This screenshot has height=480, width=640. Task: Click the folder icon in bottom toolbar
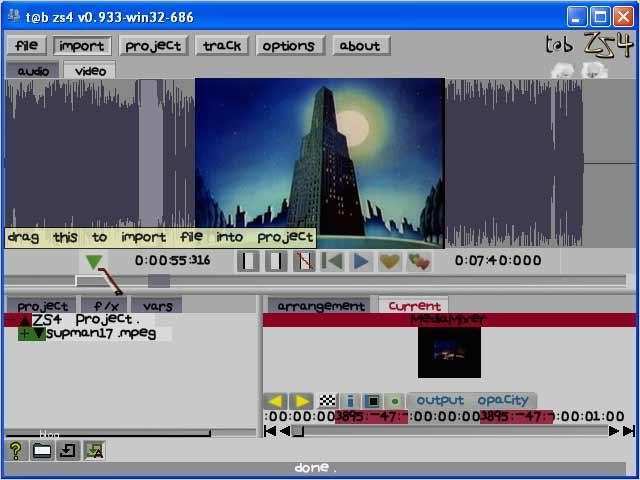42,451
